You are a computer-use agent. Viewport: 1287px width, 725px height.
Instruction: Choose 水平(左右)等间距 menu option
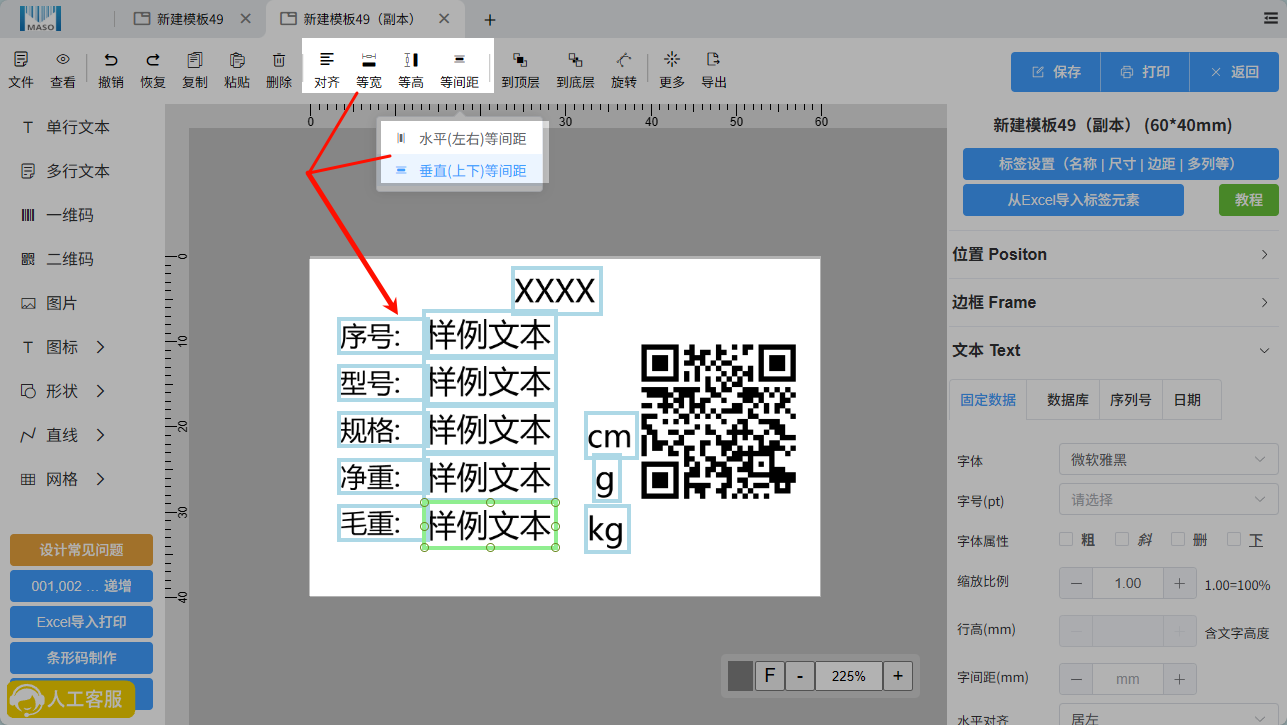pyautogui.click(x=461, y=139)
